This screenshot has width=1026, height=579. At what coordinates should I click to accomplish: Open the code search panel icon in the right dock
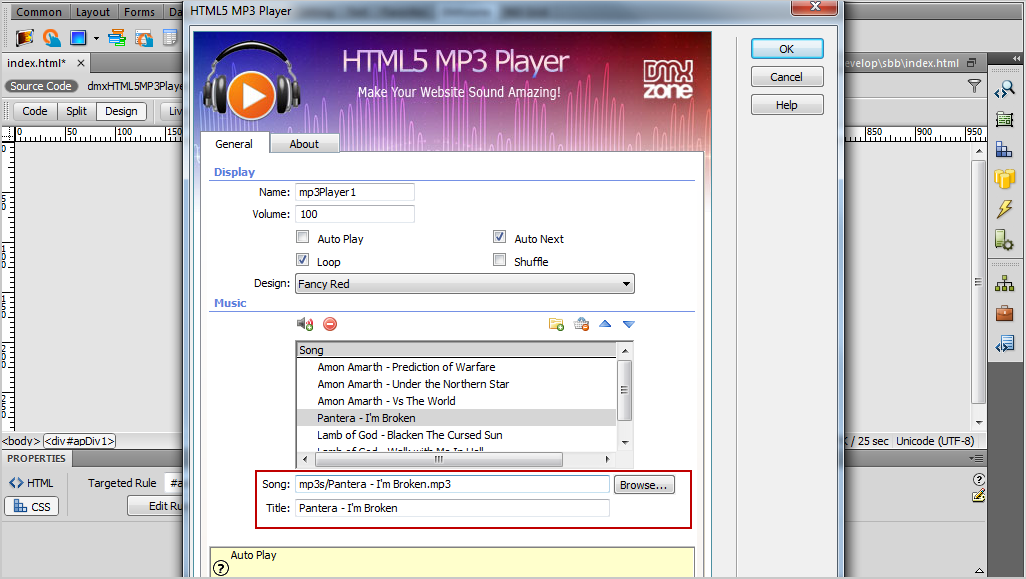point(1004,90)
